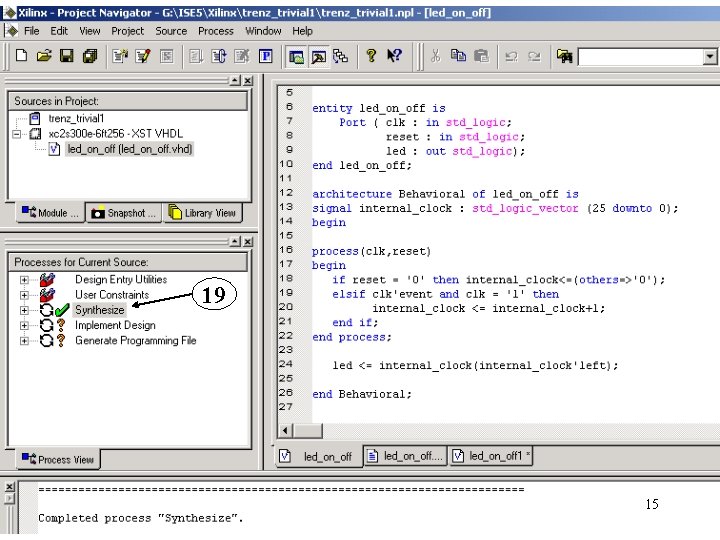
Task: Collapse the xc2s300e-6ft256 tree node
Action: coord(17,134)
